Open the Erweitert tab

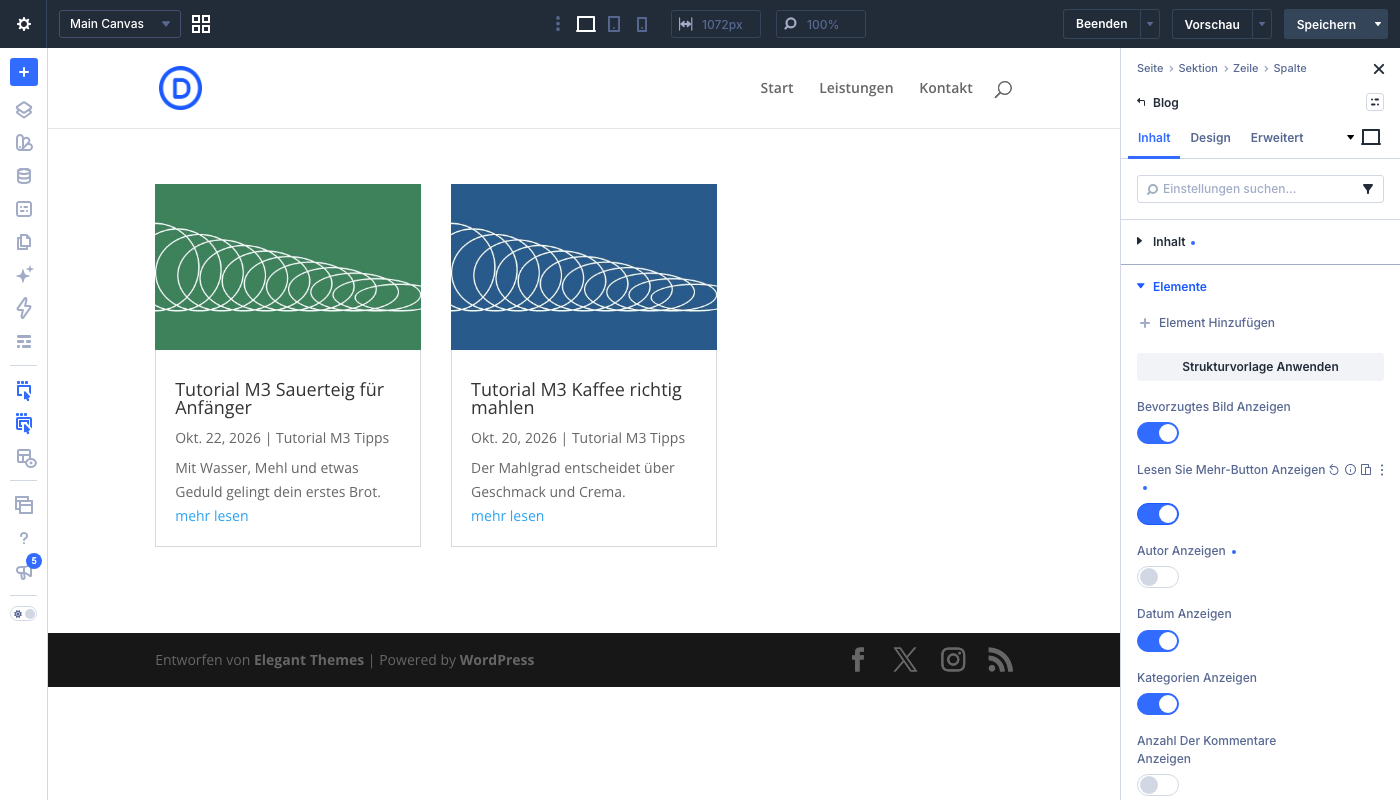tap(1277, 138)
